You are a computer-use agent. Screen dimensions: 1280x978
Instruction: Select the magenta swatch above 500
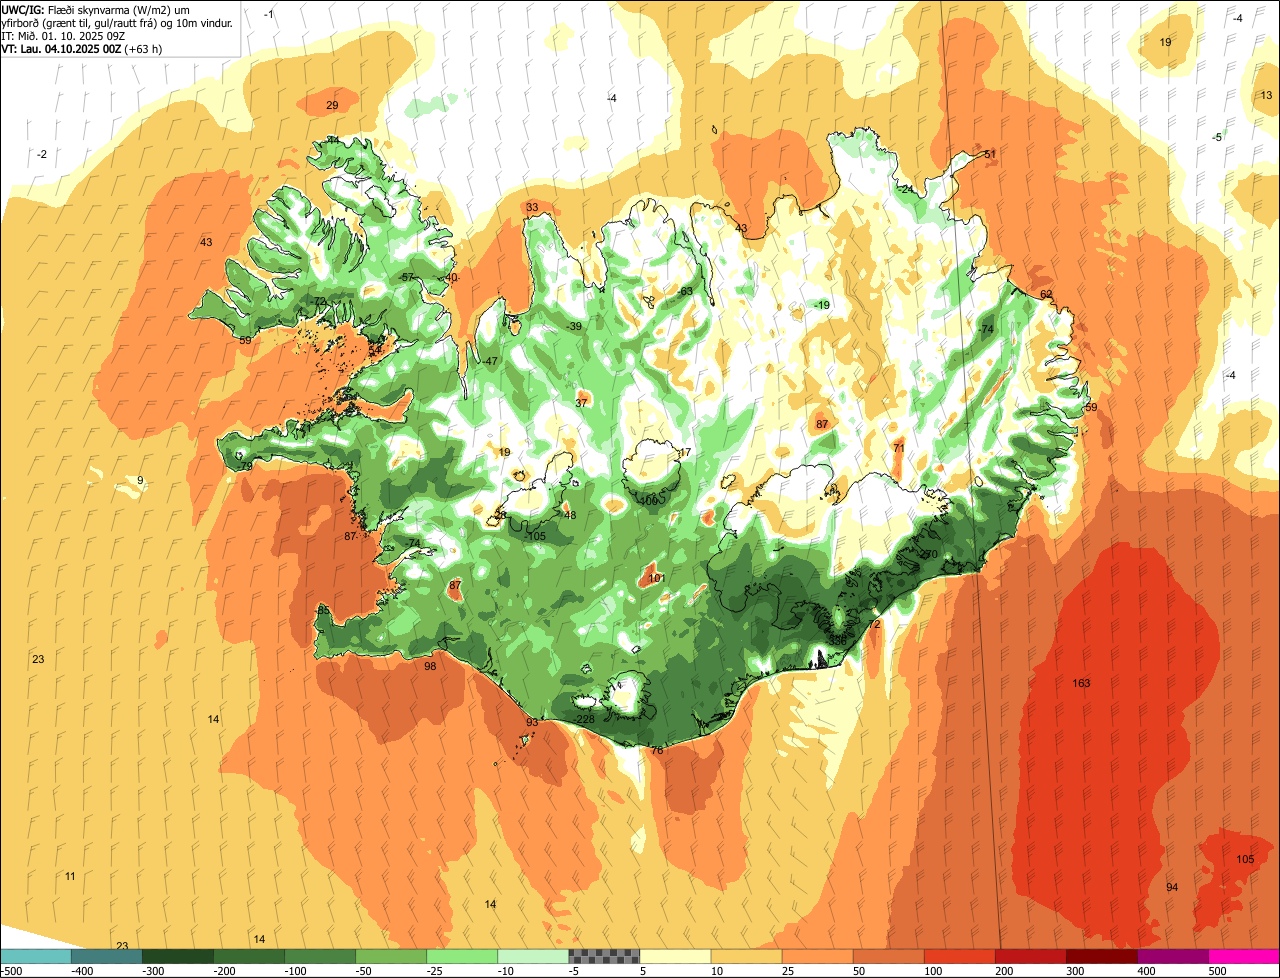[1244, 956]
